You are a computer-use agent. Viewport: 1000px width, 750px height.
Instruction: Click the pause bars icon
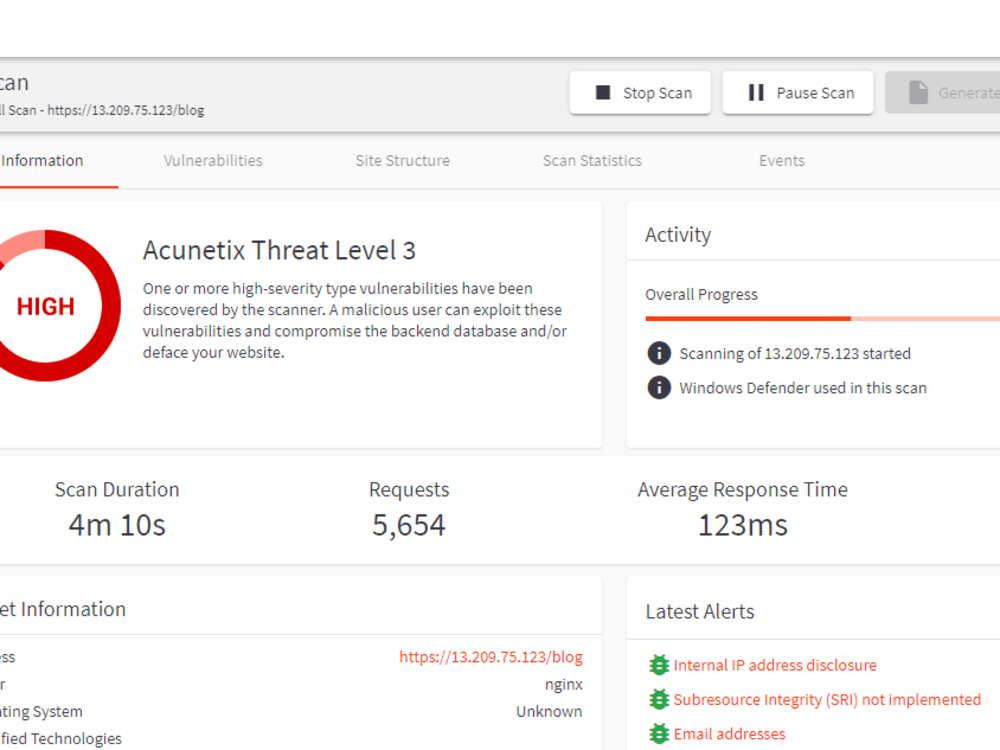(x=756, y=93)
